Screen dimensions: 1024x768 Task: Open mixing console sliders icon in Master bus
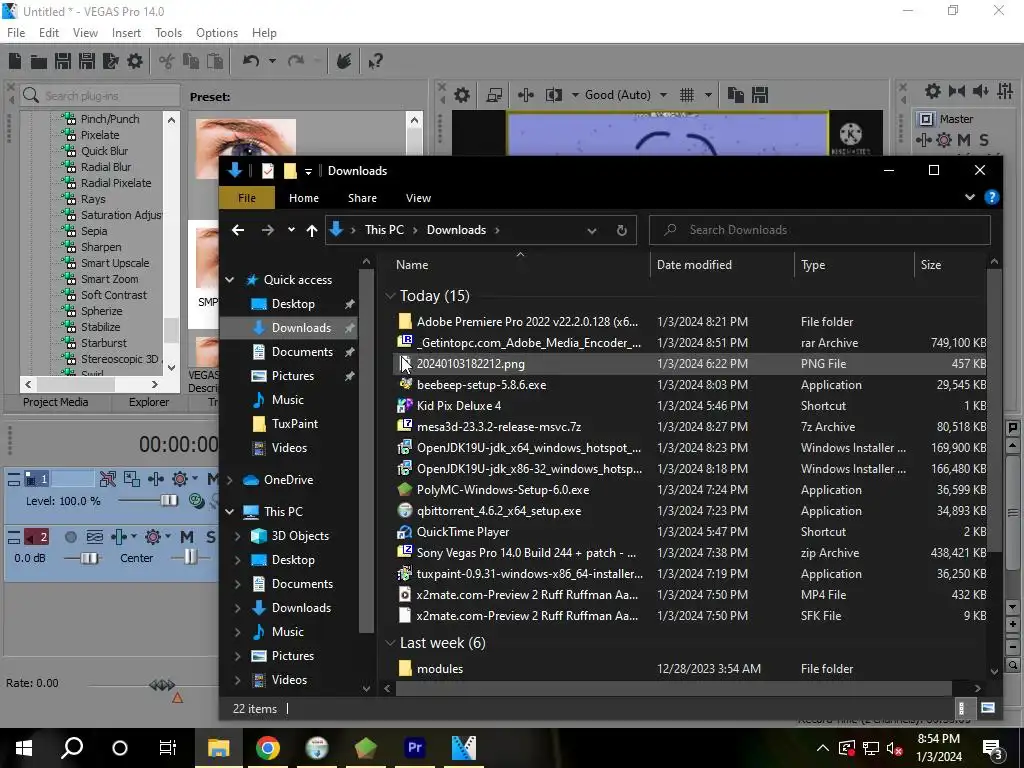coord(1005,91)
